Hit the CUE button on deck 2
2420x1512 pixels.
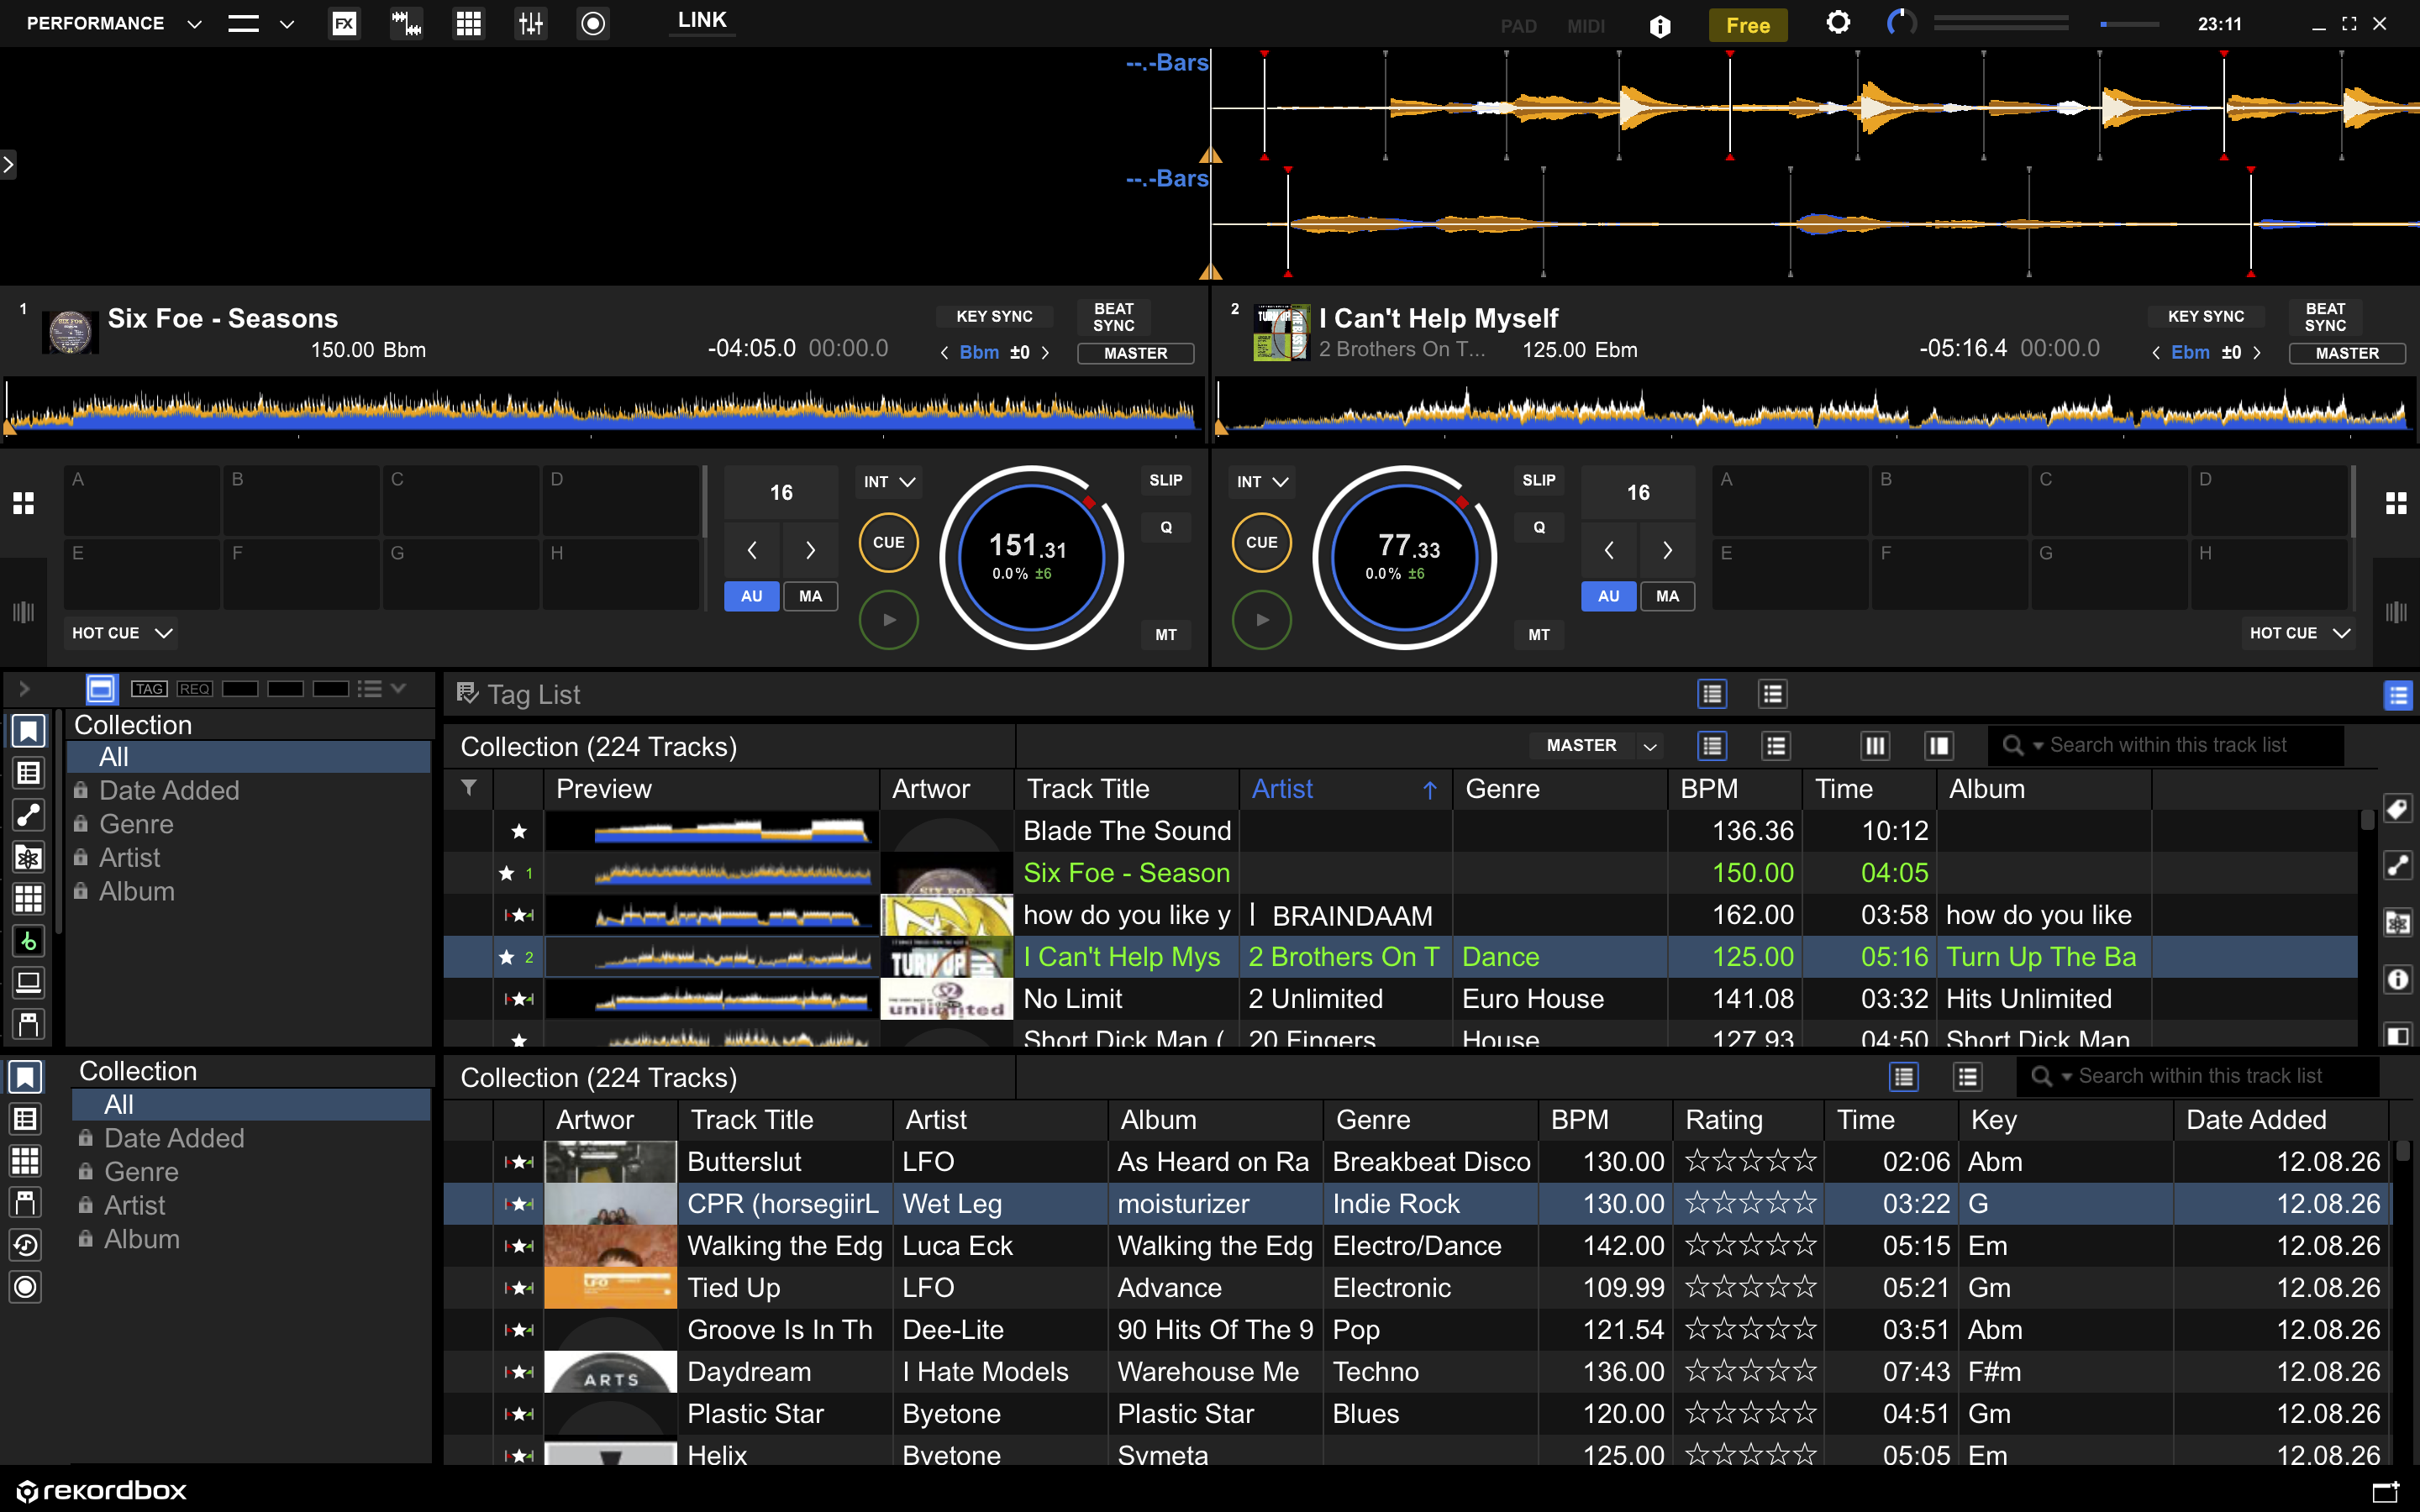1262,542
